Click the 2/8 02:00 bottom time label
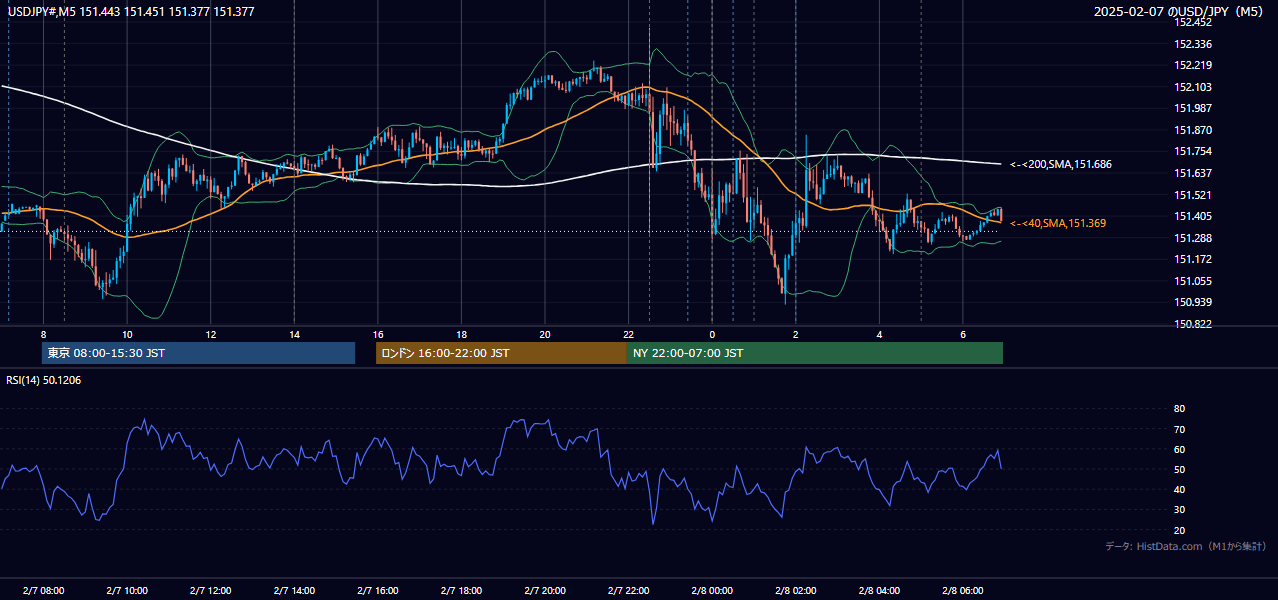The width and height of the screenshot is (1278, 600). (795, 591)
